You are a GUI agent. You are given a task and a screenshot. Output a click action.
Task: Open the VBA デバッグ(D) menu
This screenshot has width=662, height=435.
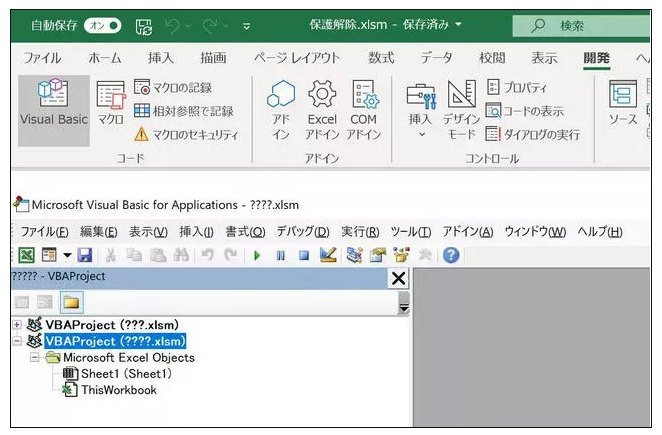[x=303, y=232]
